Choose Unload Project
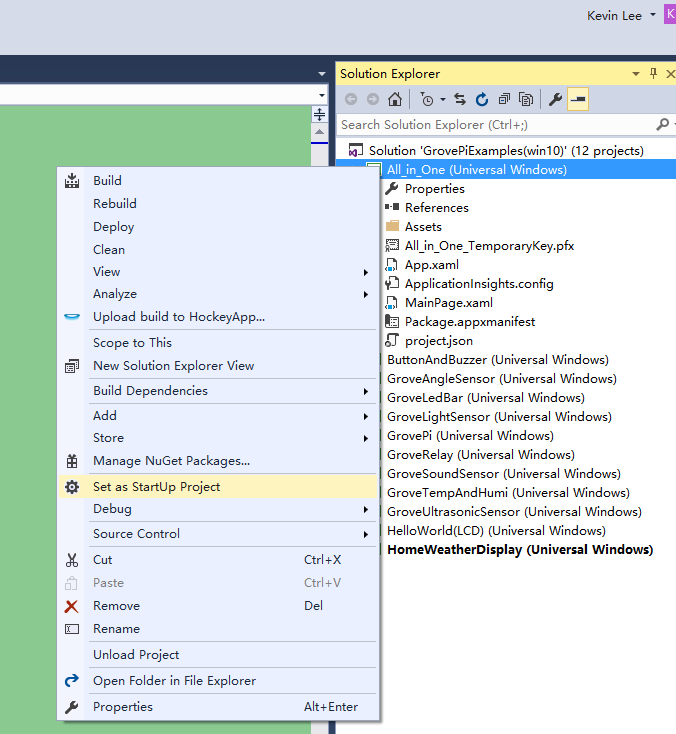 (x=218, y=655)
